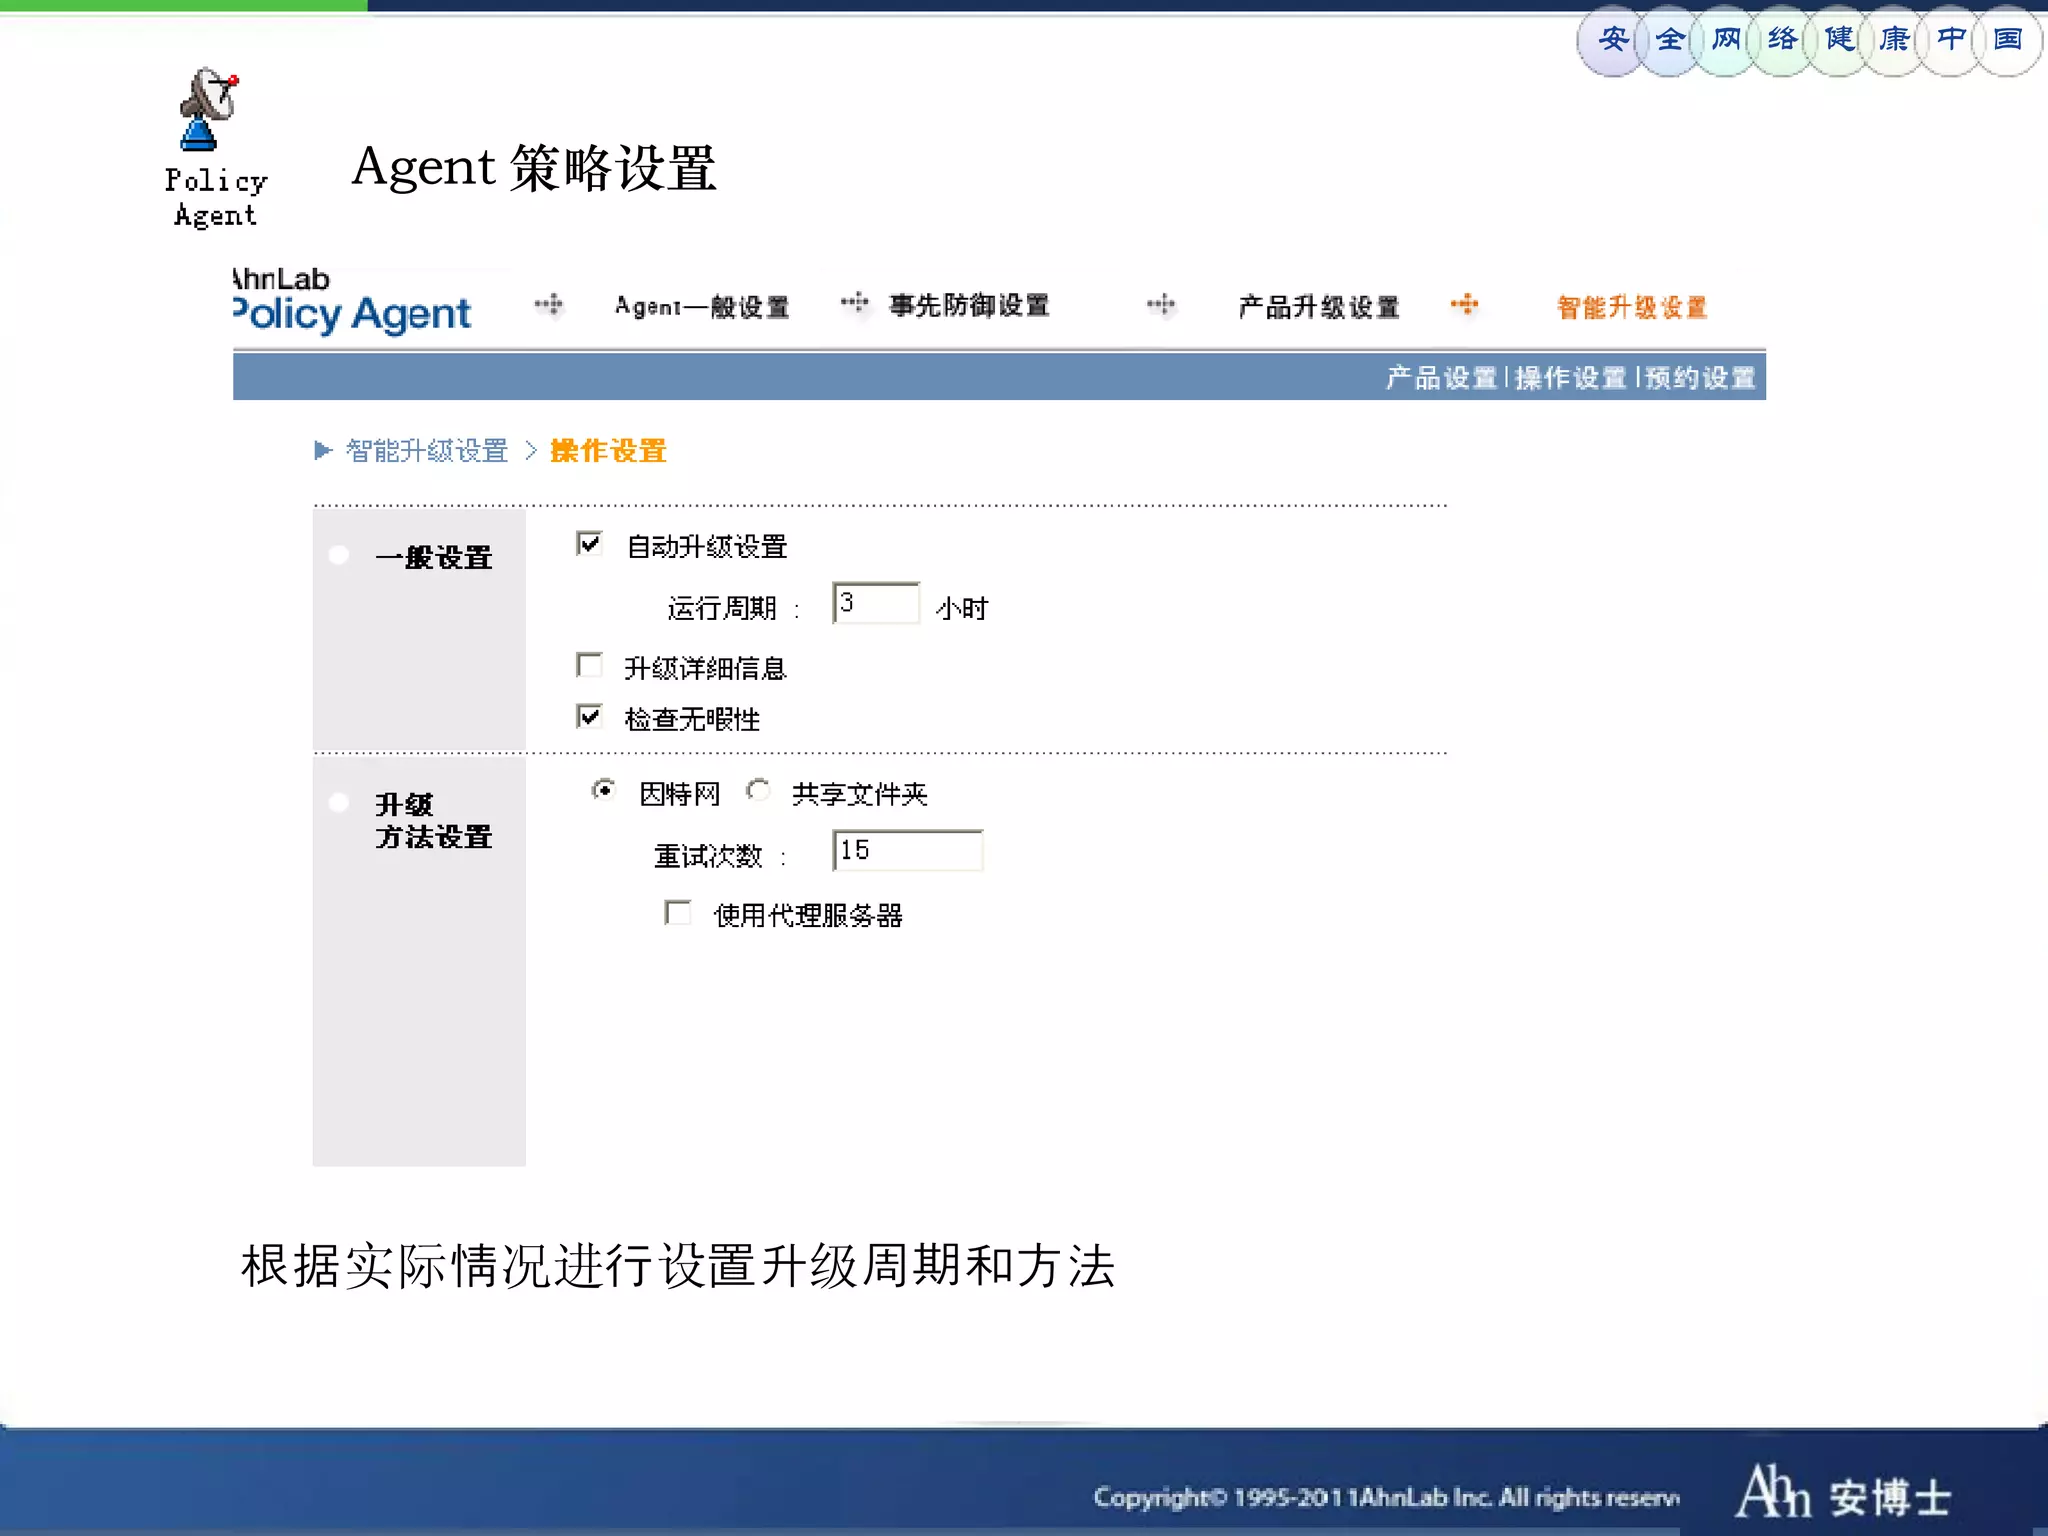Click the AhnLab Policy Agent logo

click(x=352, y=300)
